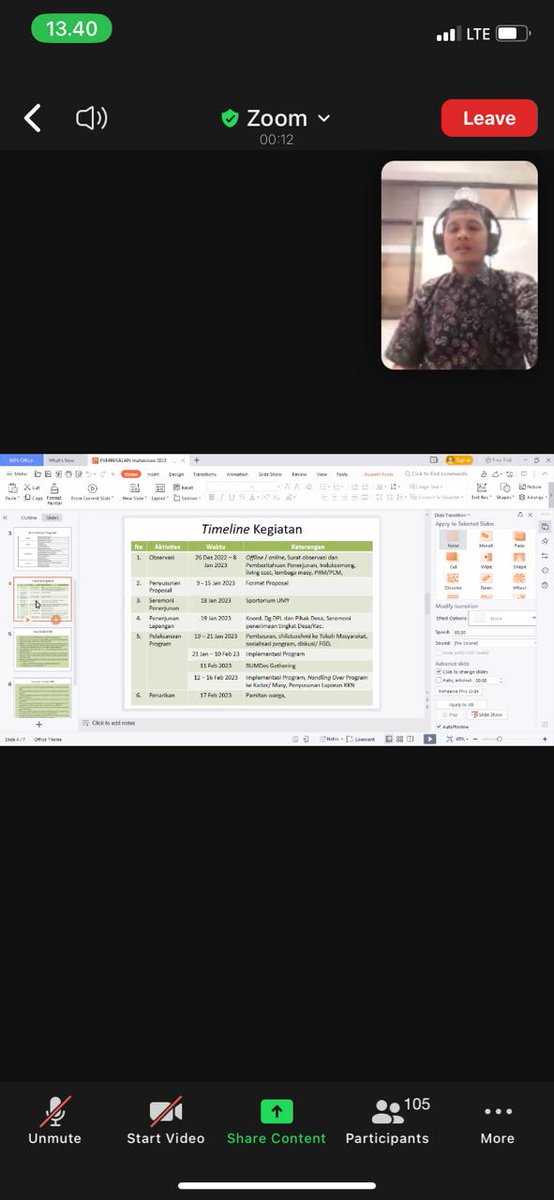The image size is (554, 1200).
Task: Leave the meeting with the red button
Action: (489, 118)
